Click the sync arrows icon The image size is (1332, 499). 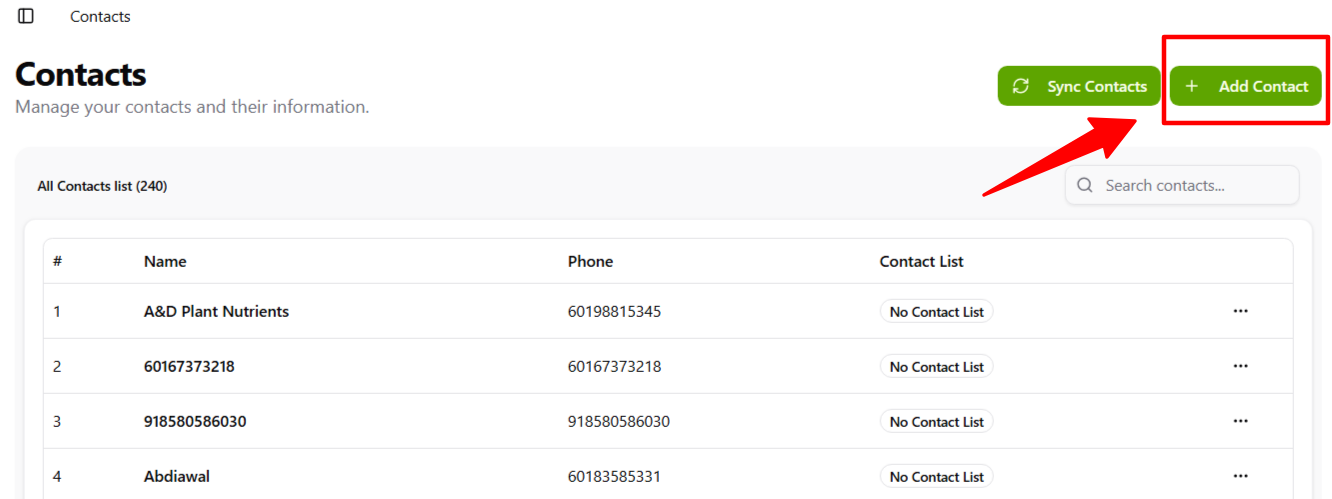1021,86
